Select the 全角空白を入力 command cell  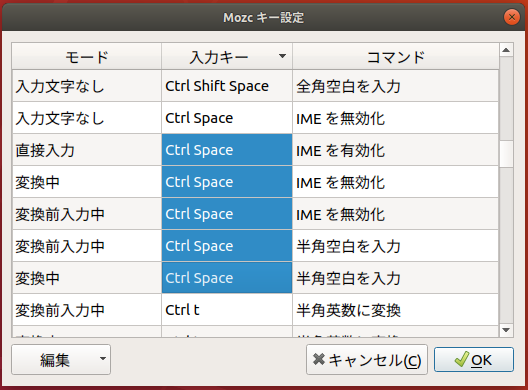pyautogui.click(x=396, y=86)
